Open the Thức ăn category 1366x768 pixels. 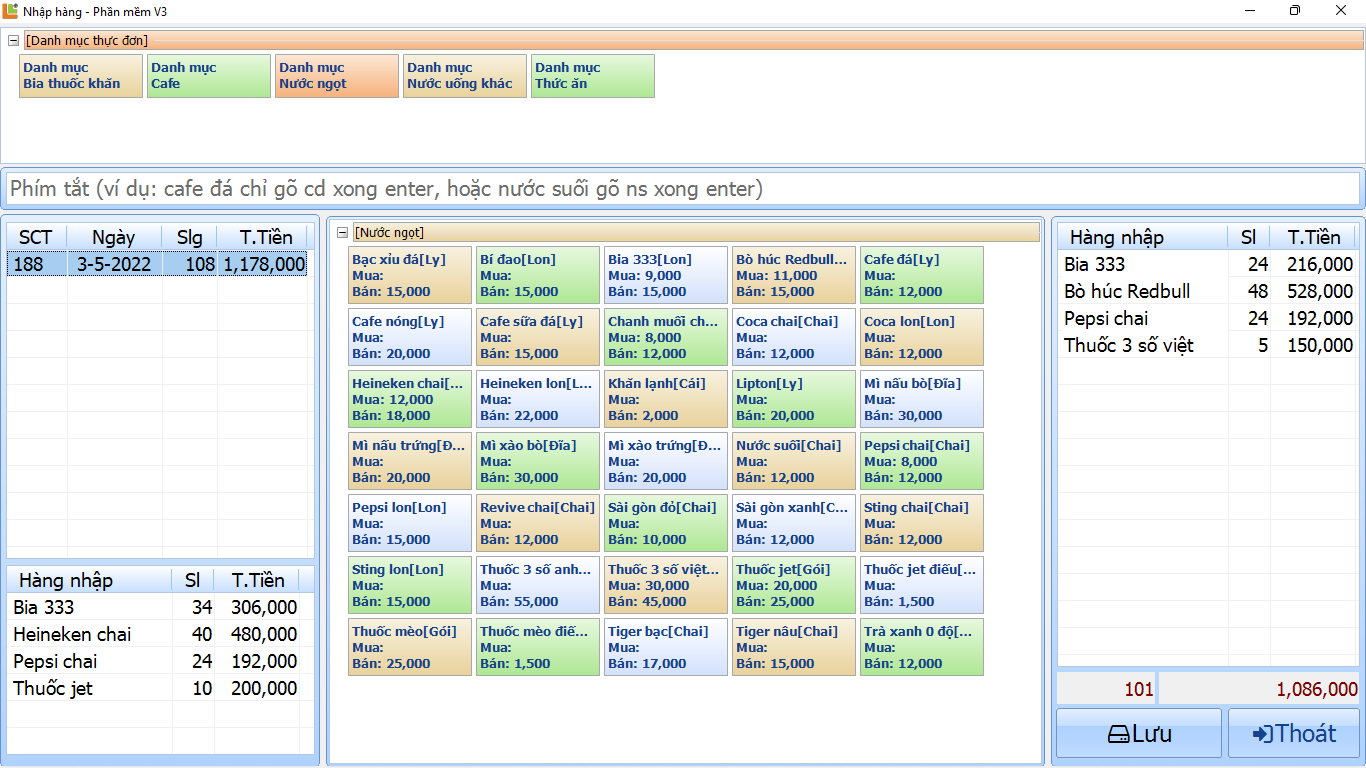(x=593, y=76)
